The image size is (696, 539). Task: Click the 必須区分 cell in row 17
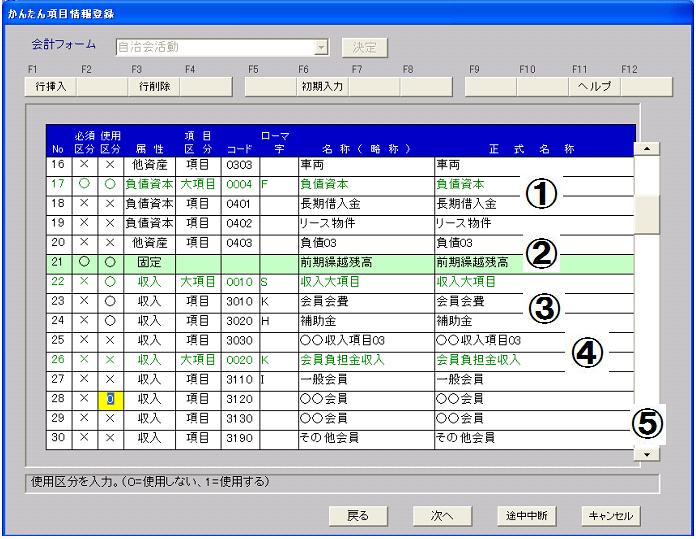pyautogui.click(x=84, y=184)
